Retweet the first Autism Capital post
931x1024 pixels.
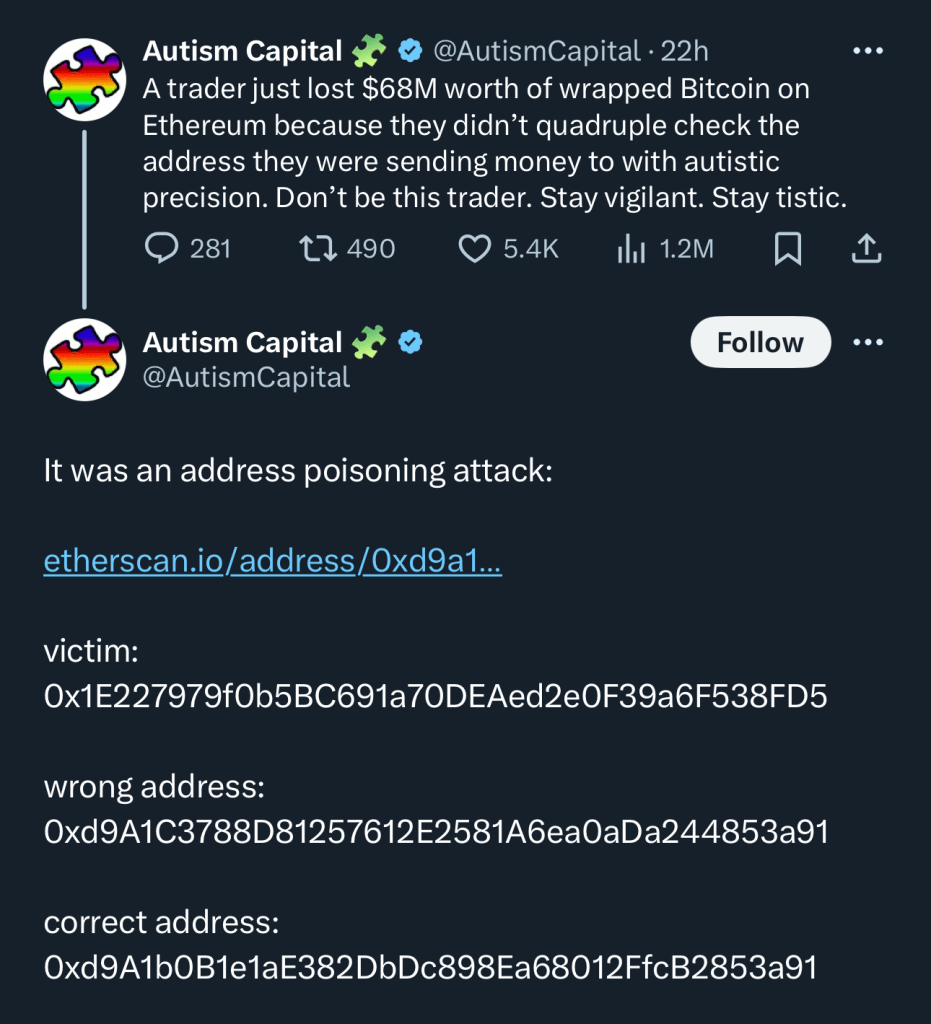[x=316, y=249]
